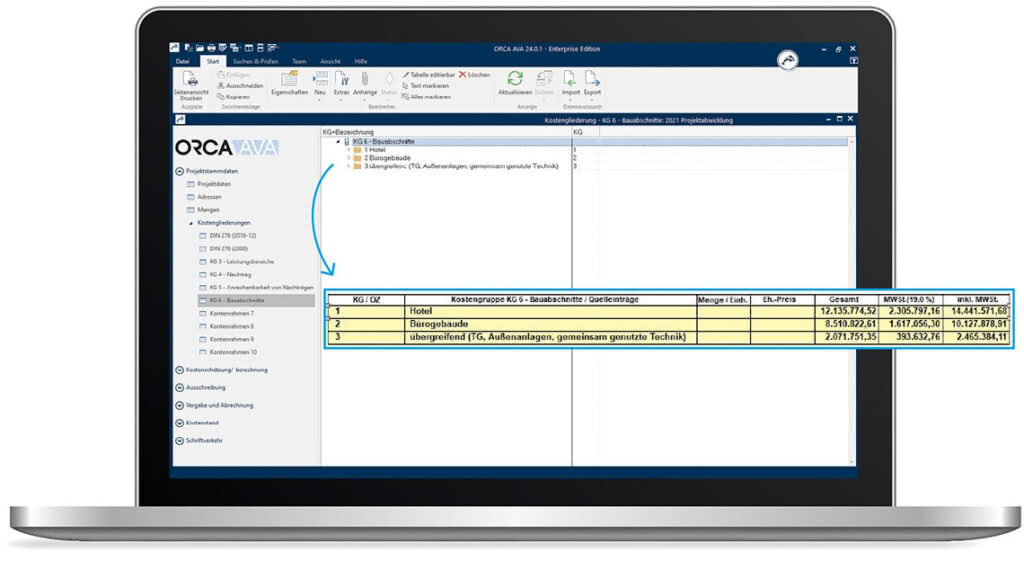The image size is (1024, 569).
Task: Collapse the Projektstammdaten section
Action: point(180,171)
